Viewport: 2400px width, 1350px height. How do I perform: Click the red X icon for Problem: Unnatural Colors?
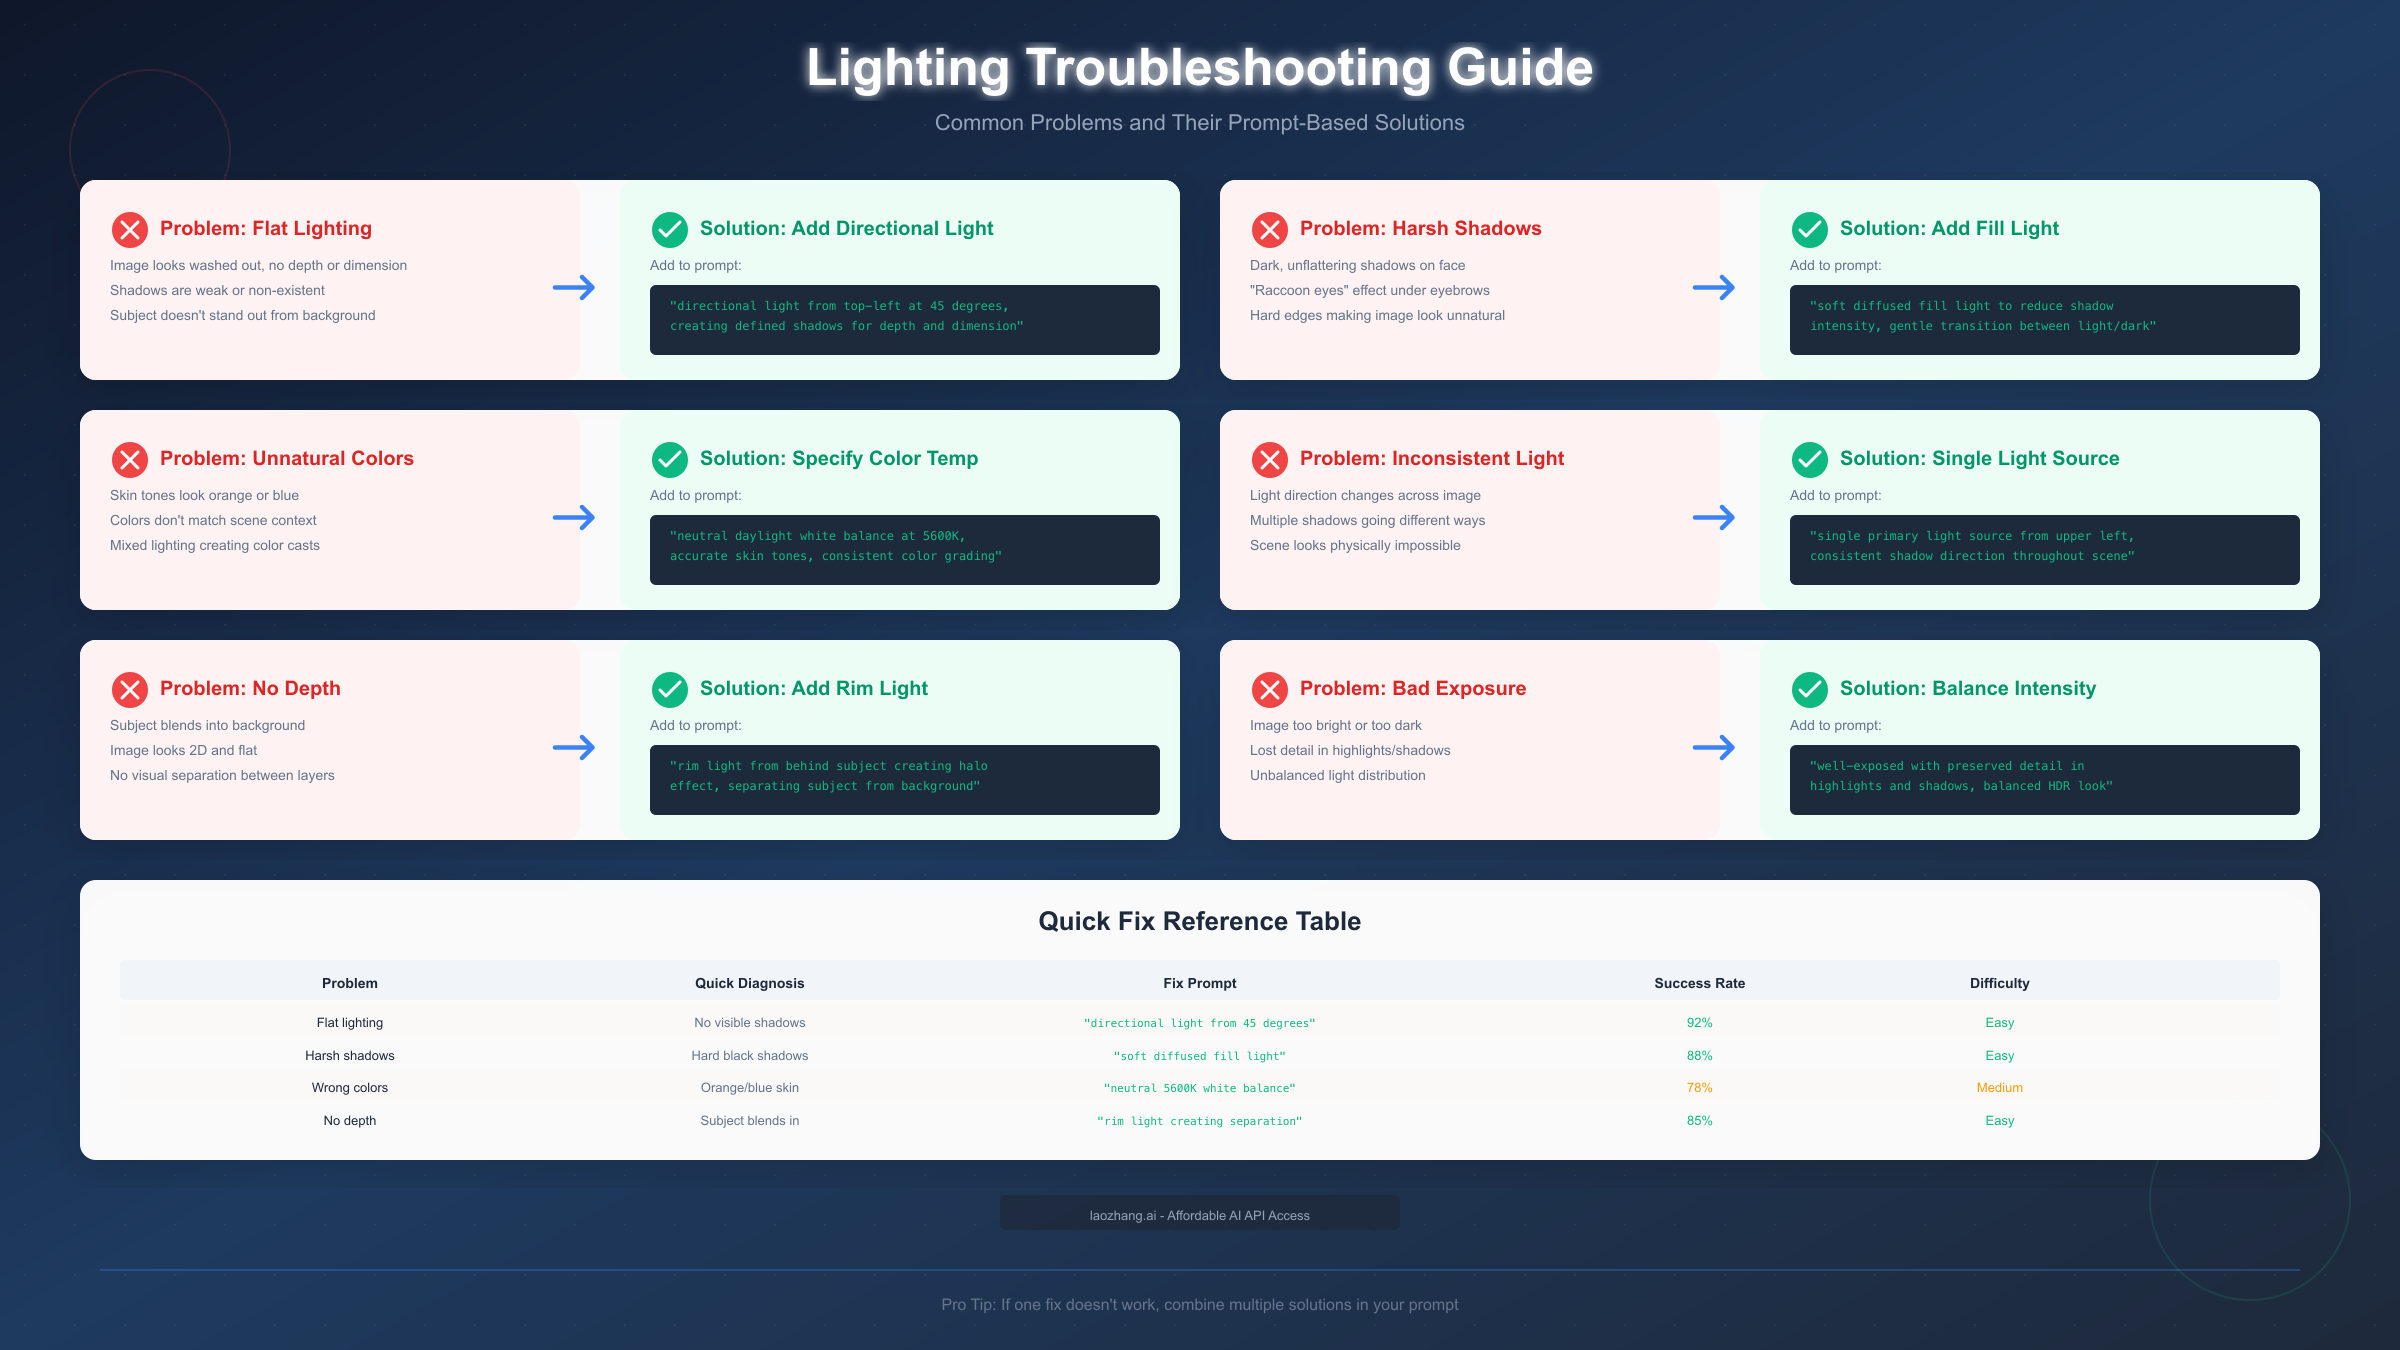tap(130, 459)
